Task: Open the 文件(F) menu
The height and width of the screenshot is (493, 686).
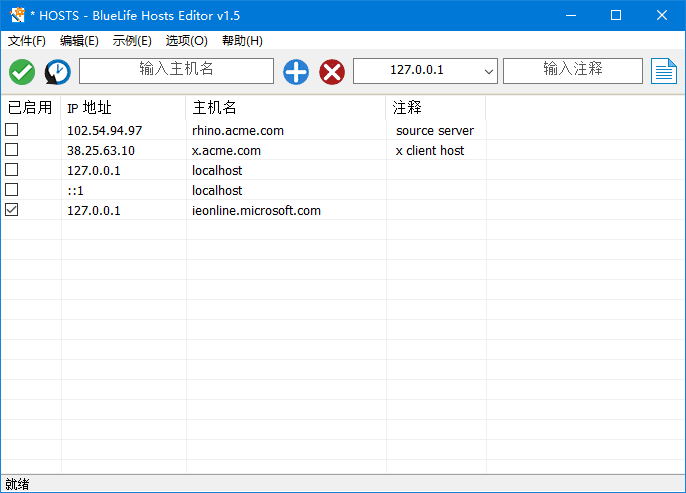Action: point(27,41)
